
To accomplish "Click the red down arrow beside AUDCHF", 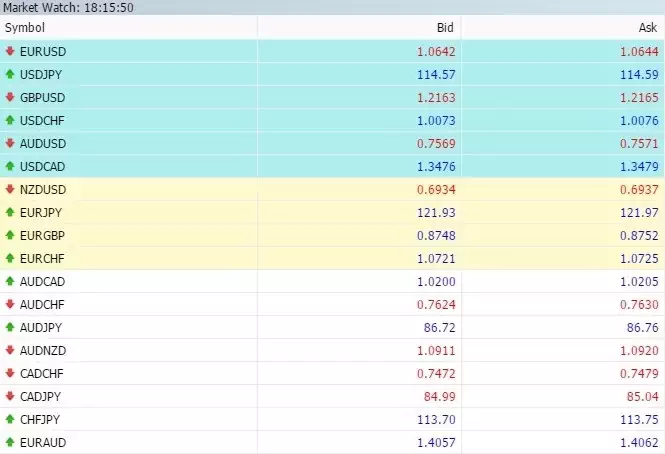I will point(10,304).
